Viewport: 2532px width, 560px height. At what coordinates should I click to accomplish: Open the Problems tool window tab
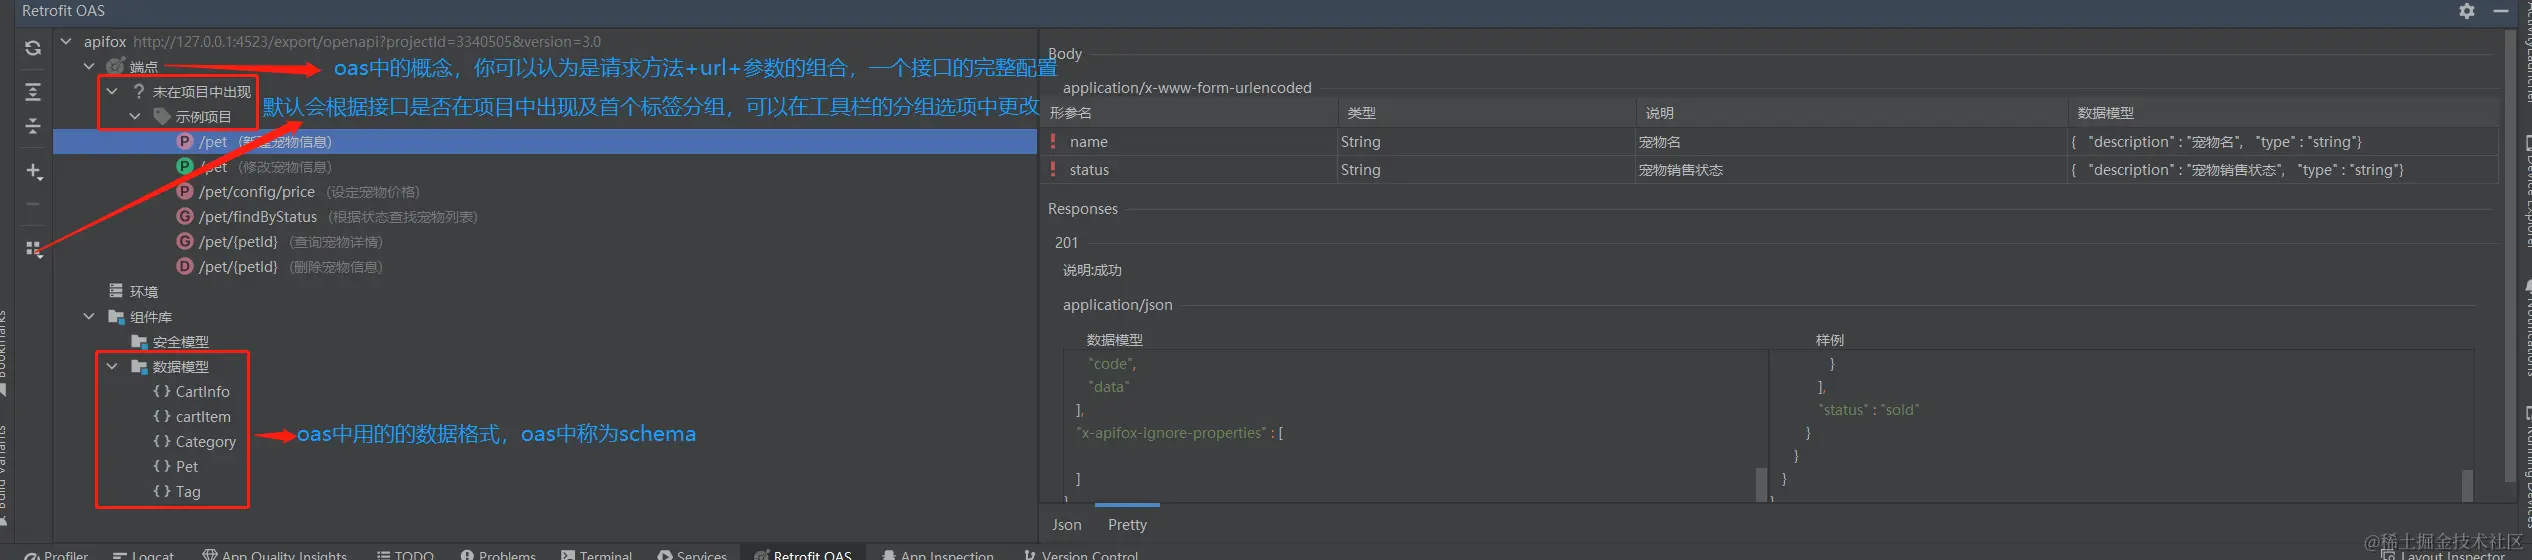coord(498,554)
